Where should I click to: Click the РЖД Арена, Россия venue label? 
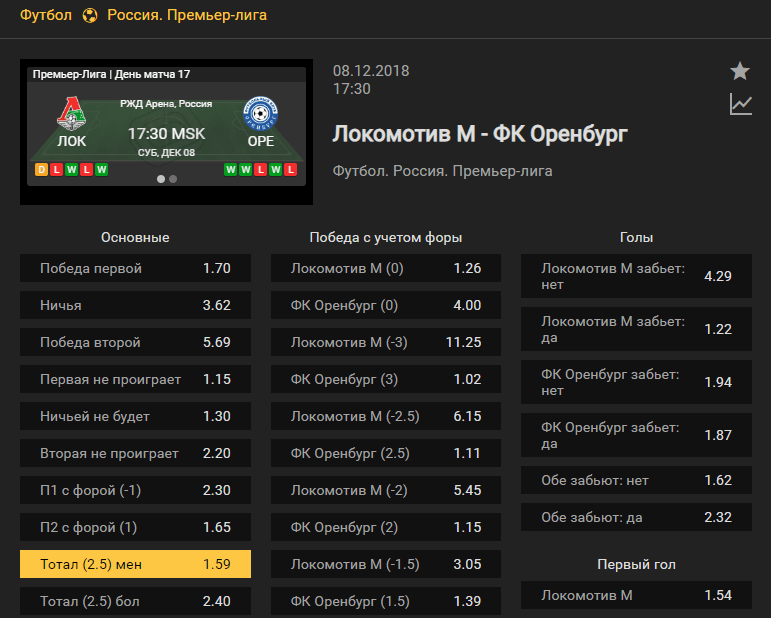click(x=166, y=104)
